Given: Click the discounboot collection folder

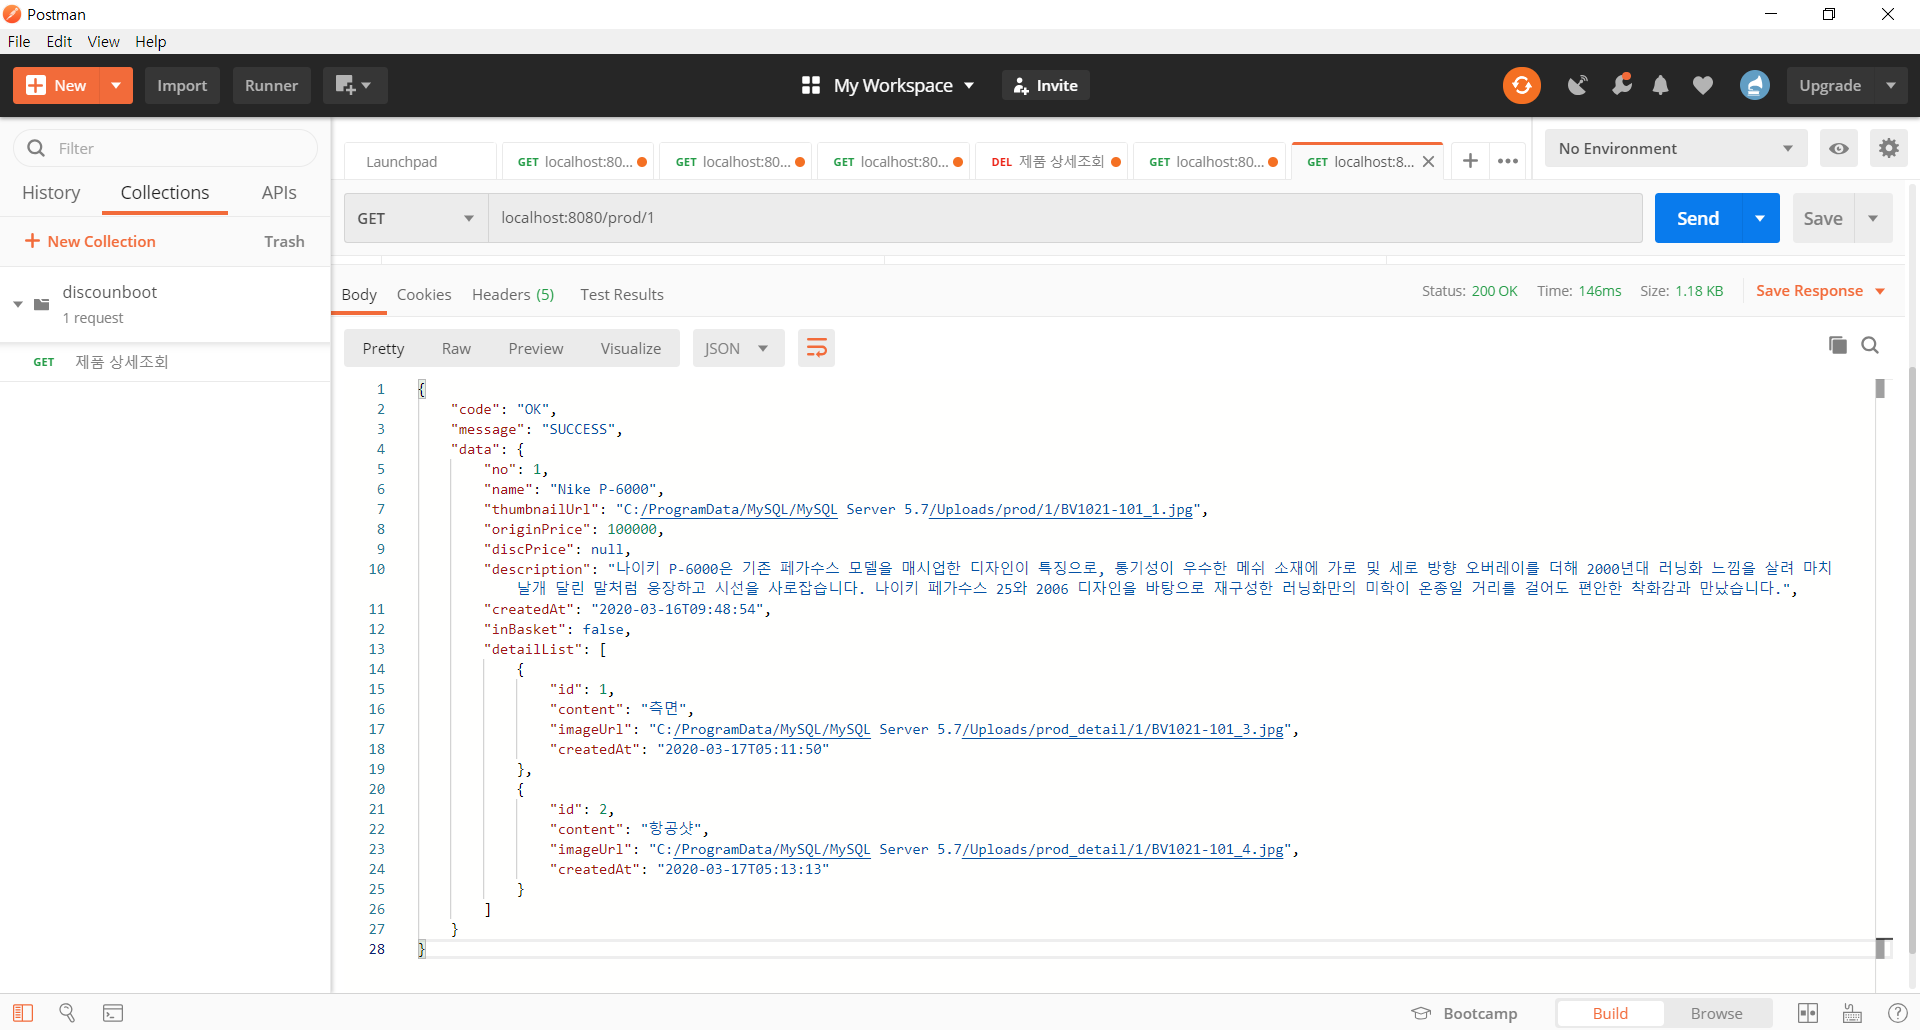Looking at the screenshot, I should pos(165,304).
